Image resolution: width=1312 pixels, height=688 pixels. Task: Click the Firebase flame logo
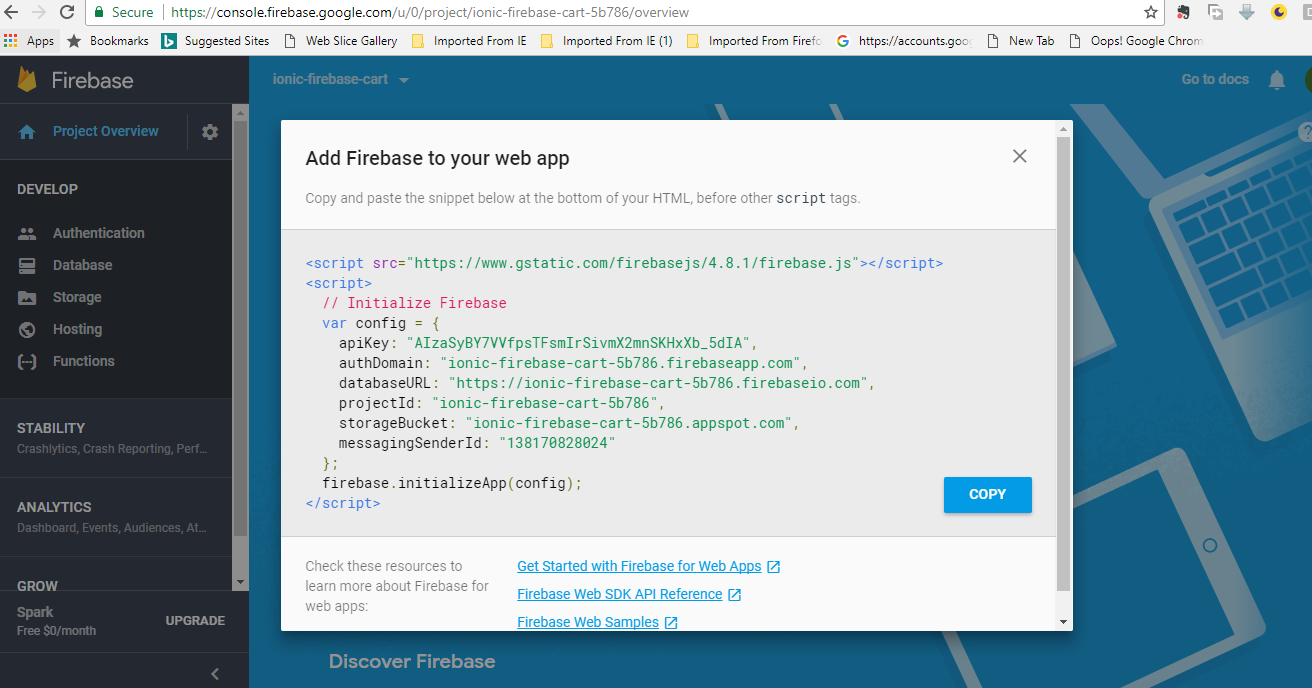[x=28, y=80]
